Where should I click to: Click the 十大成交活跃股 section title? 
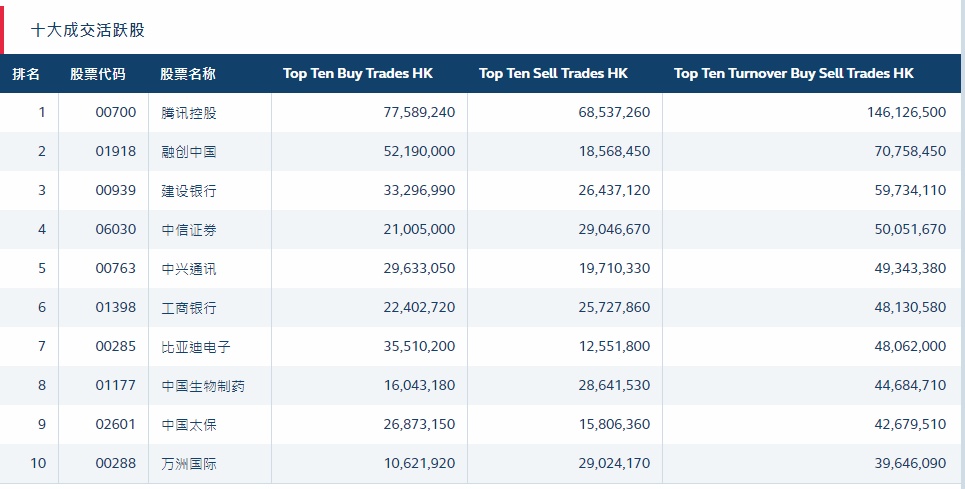point(88,30)
